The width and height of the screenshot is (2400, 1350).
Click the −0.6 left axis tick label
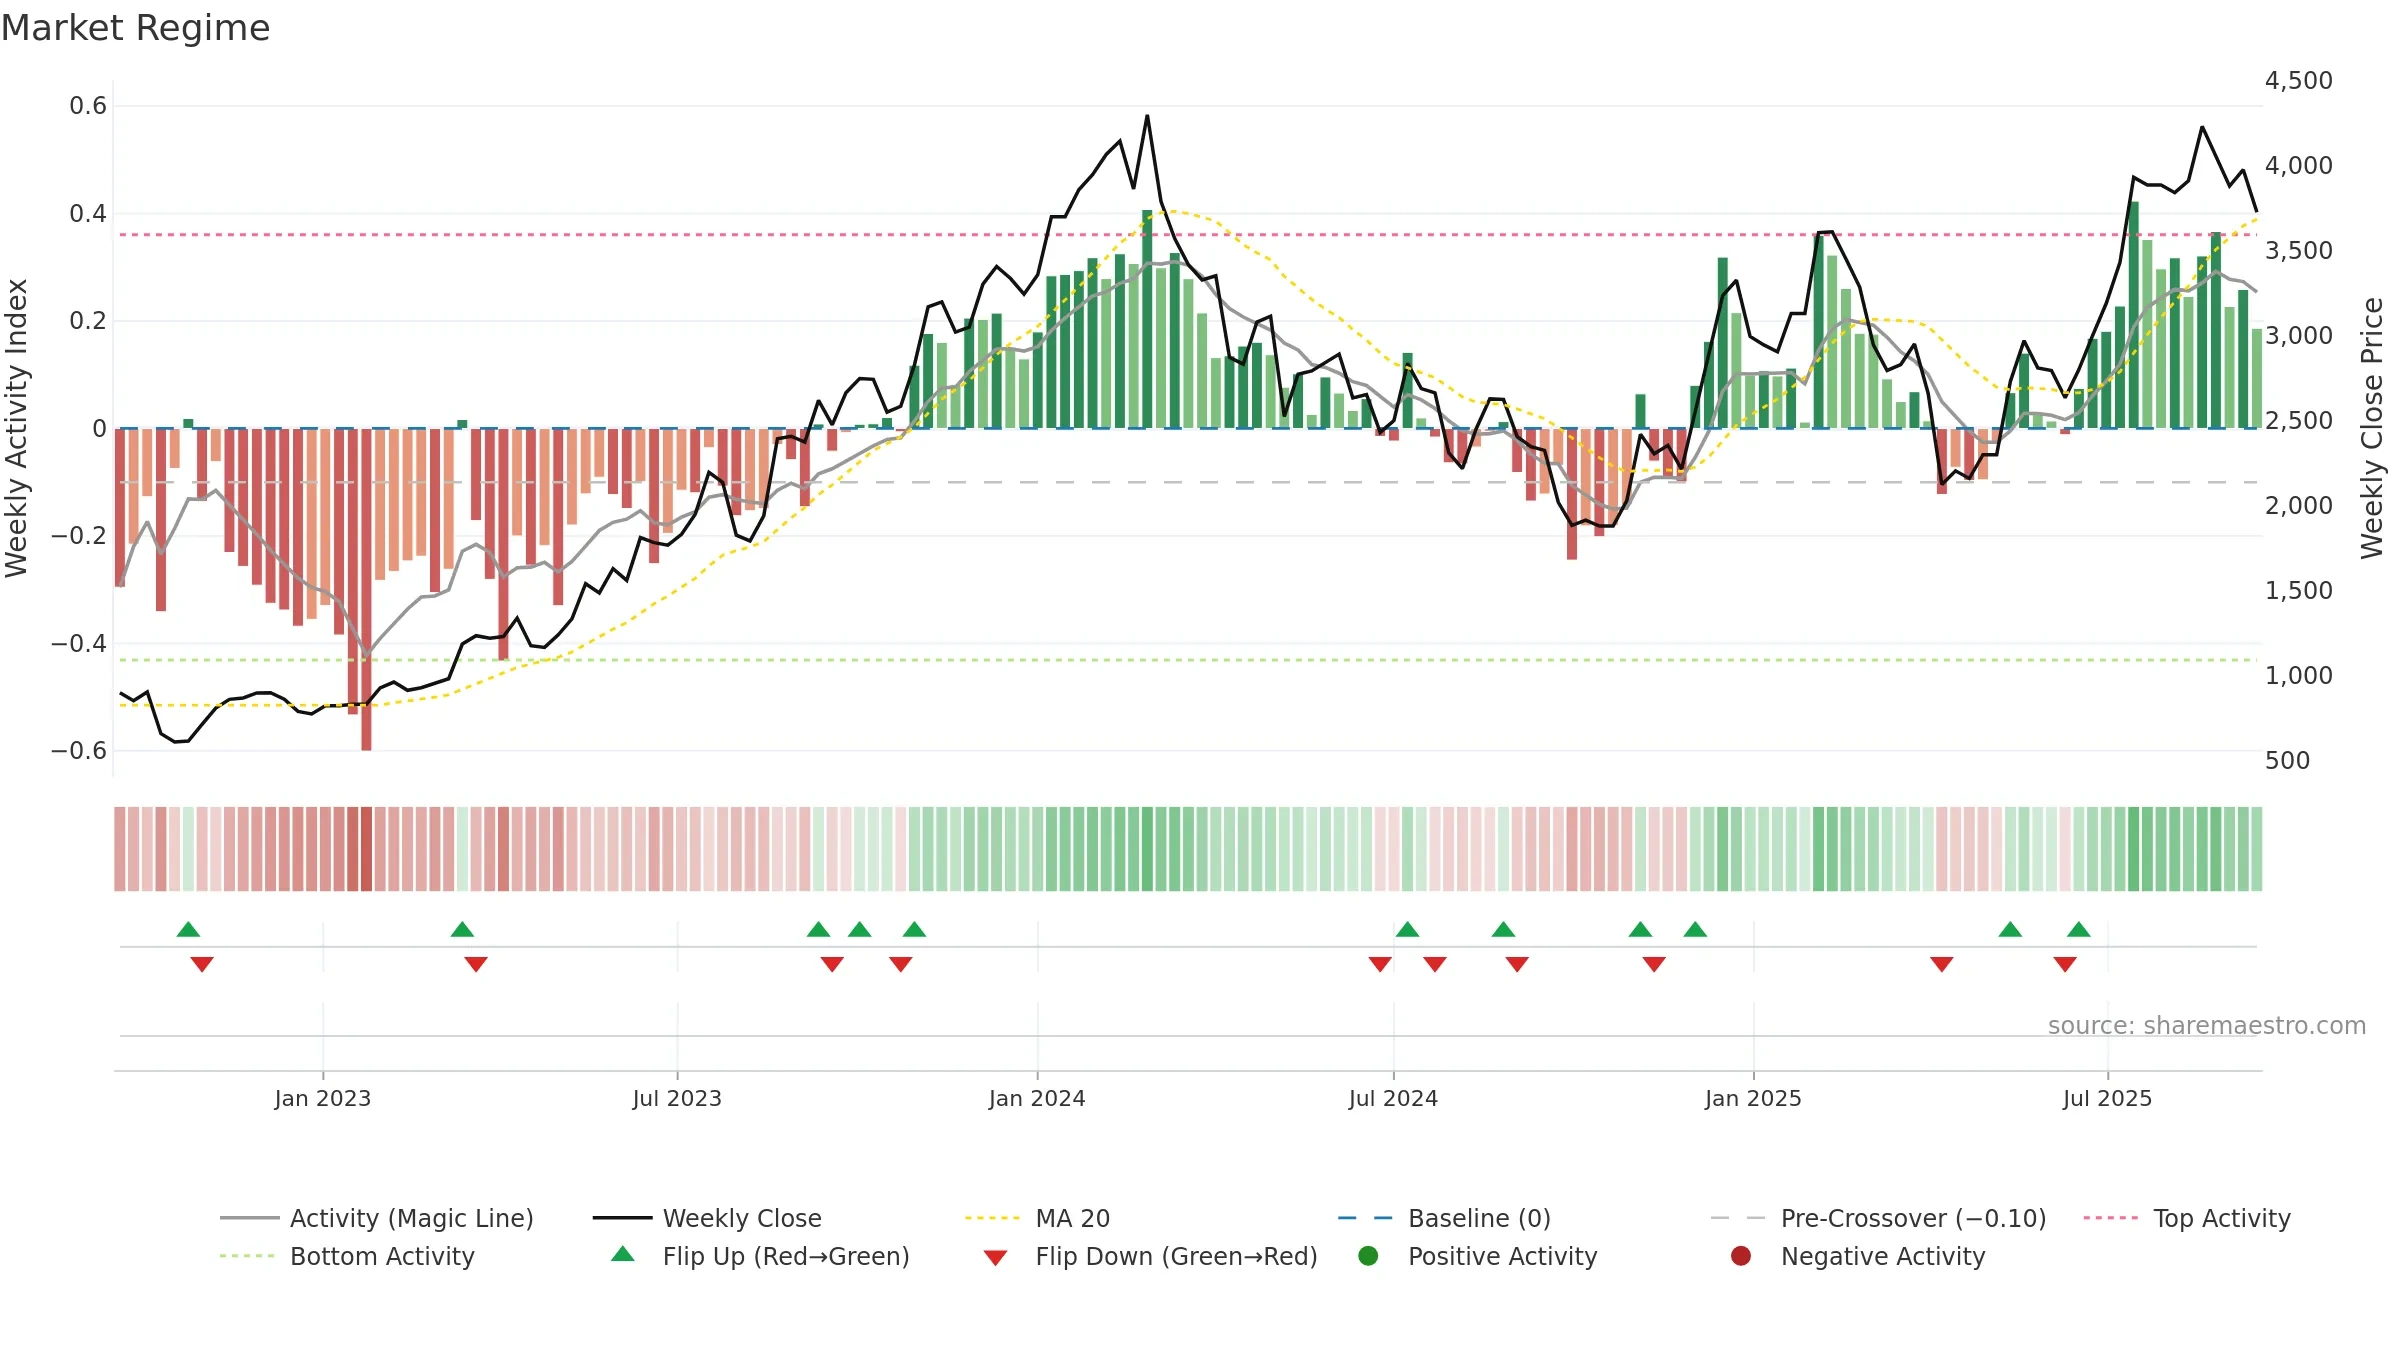79,751
